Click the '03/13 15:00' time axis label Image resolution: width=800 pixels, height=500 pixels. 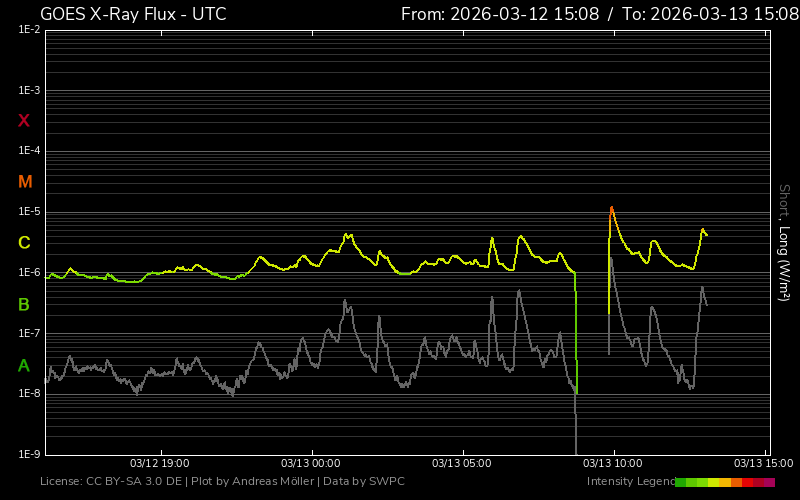pos(764,463)
